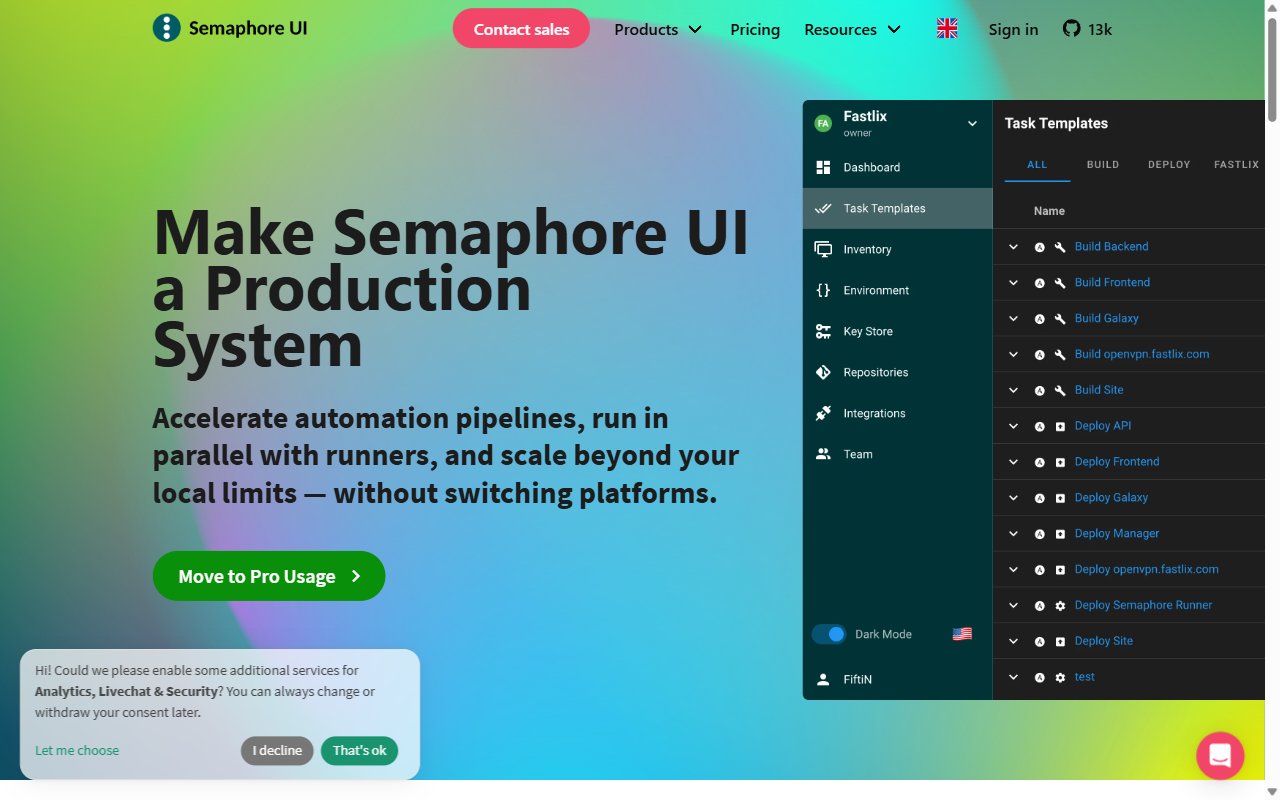
Task: Open the live chat bubble icon
Action: coord(1220,755)
